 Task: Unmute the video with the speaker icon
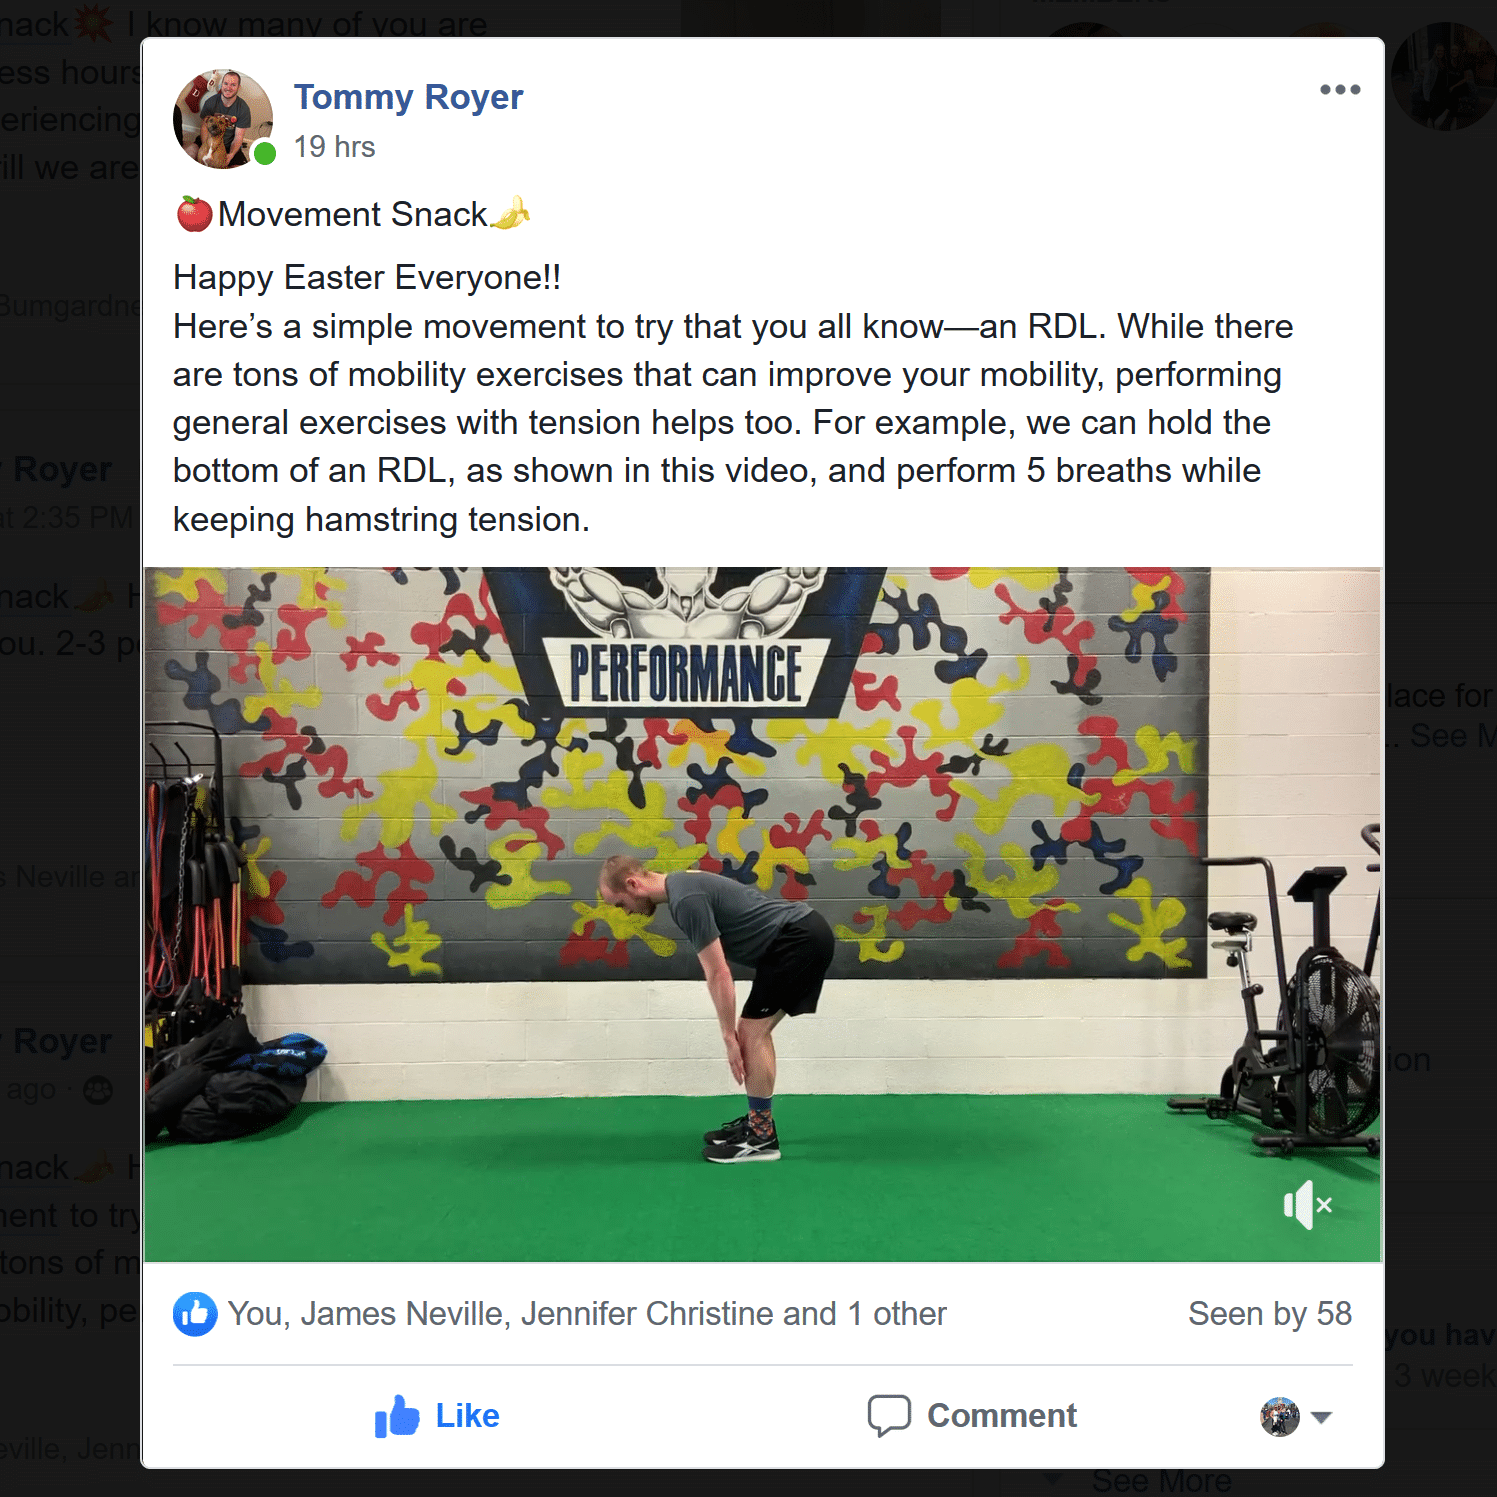[1307, 1205]
